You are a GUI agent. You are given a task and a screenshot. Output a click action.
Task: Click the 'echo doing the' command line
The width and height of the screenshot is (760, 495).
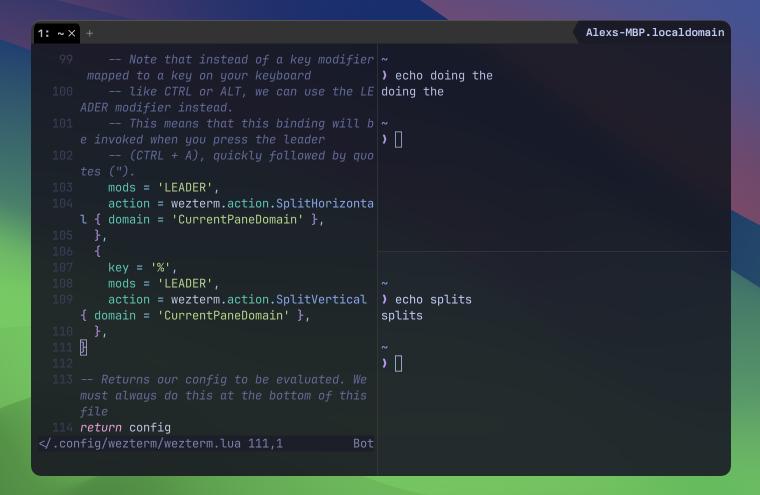443,76
